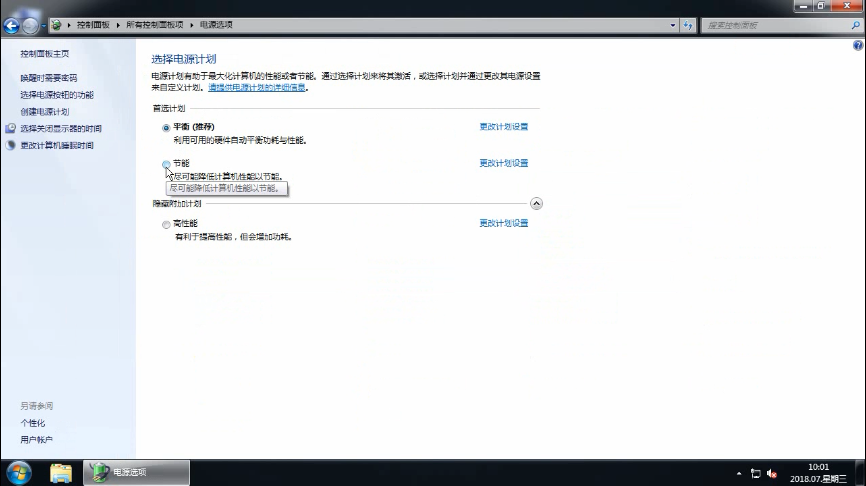Focus the 搜索控制面板 search box
Image resolution: width=866 pixels, height=486 pixels.
776,25
